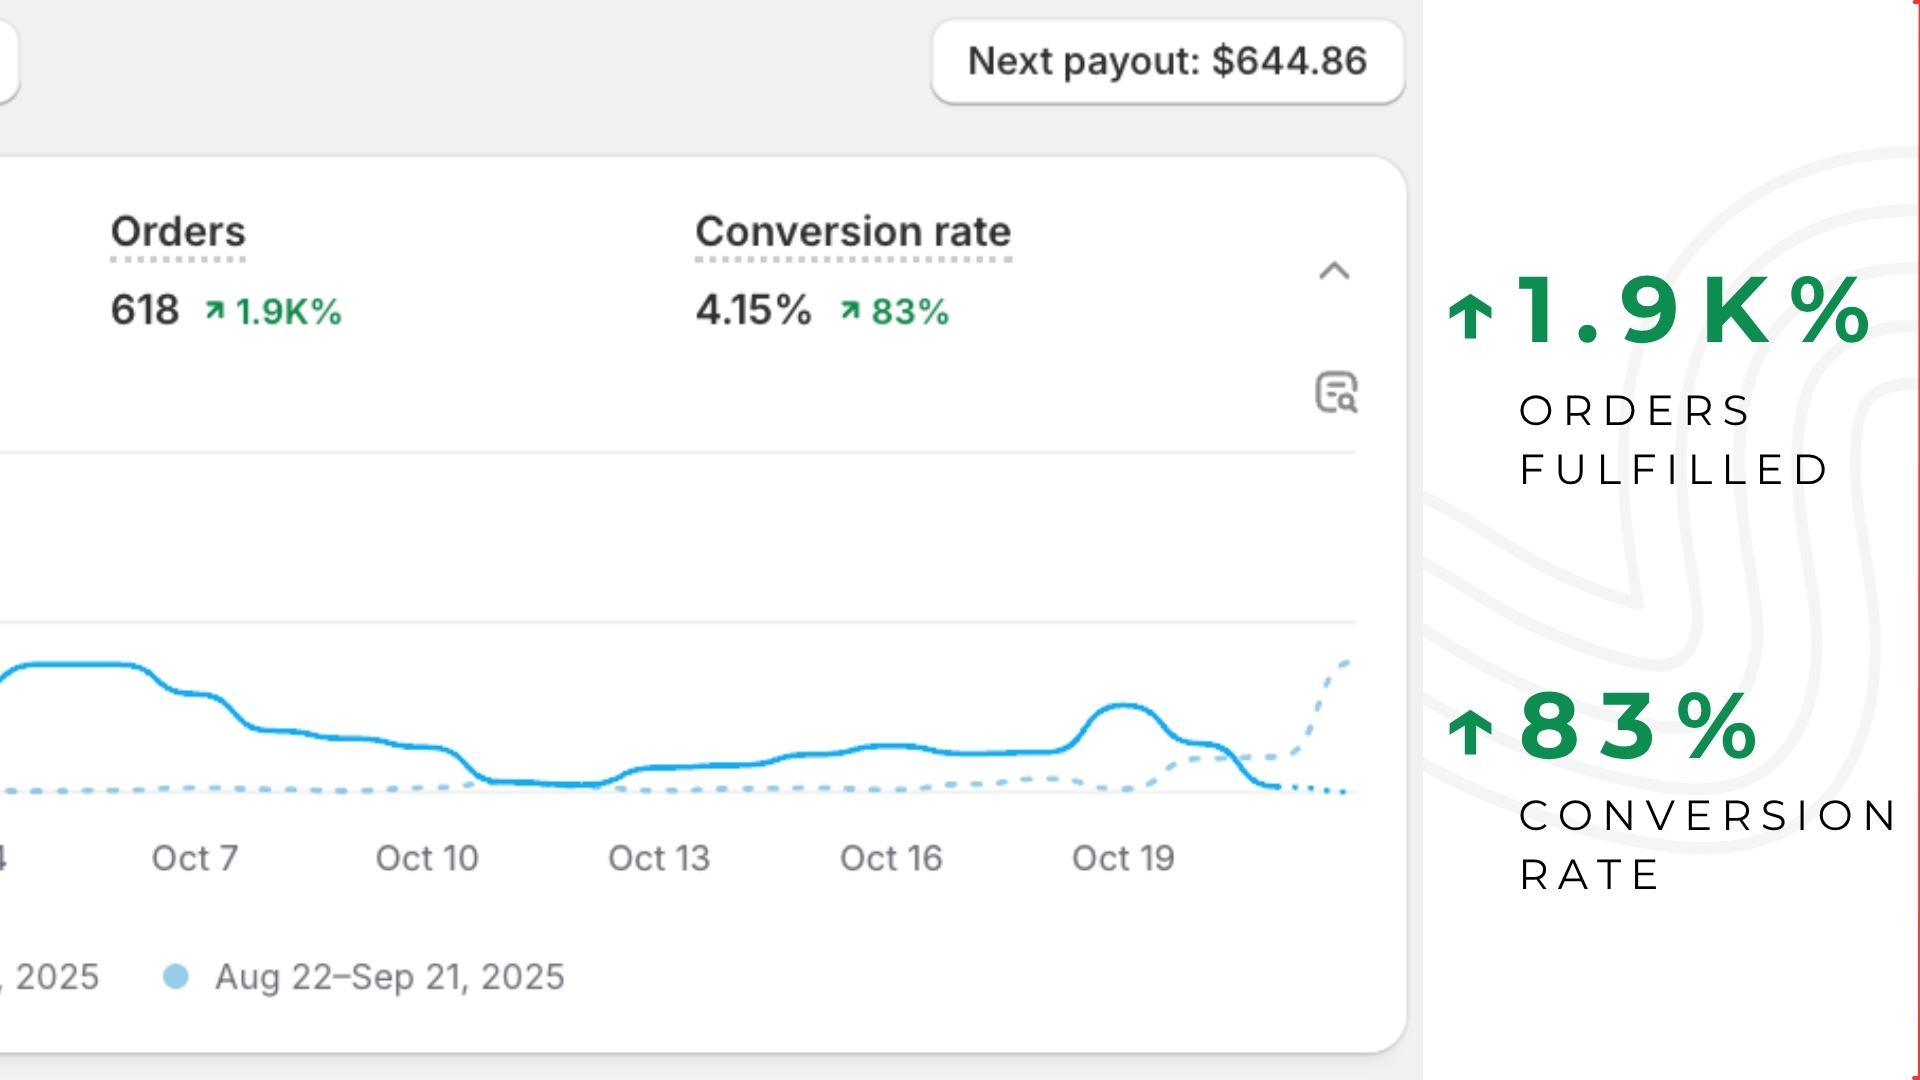The width and height of the screenshot is (1920, 1080).
Task: Click the Next payout: $644.86 button
Action: (1167, 62)
